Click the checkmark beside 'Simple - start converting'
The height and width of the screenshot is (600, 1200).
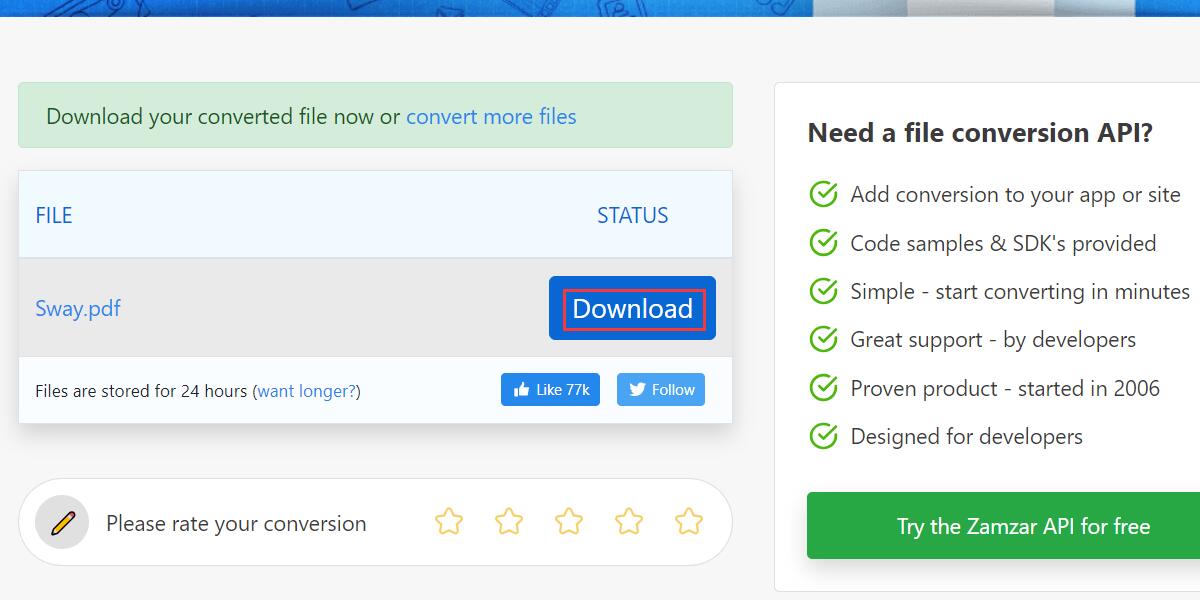click(x=823, y=291)
